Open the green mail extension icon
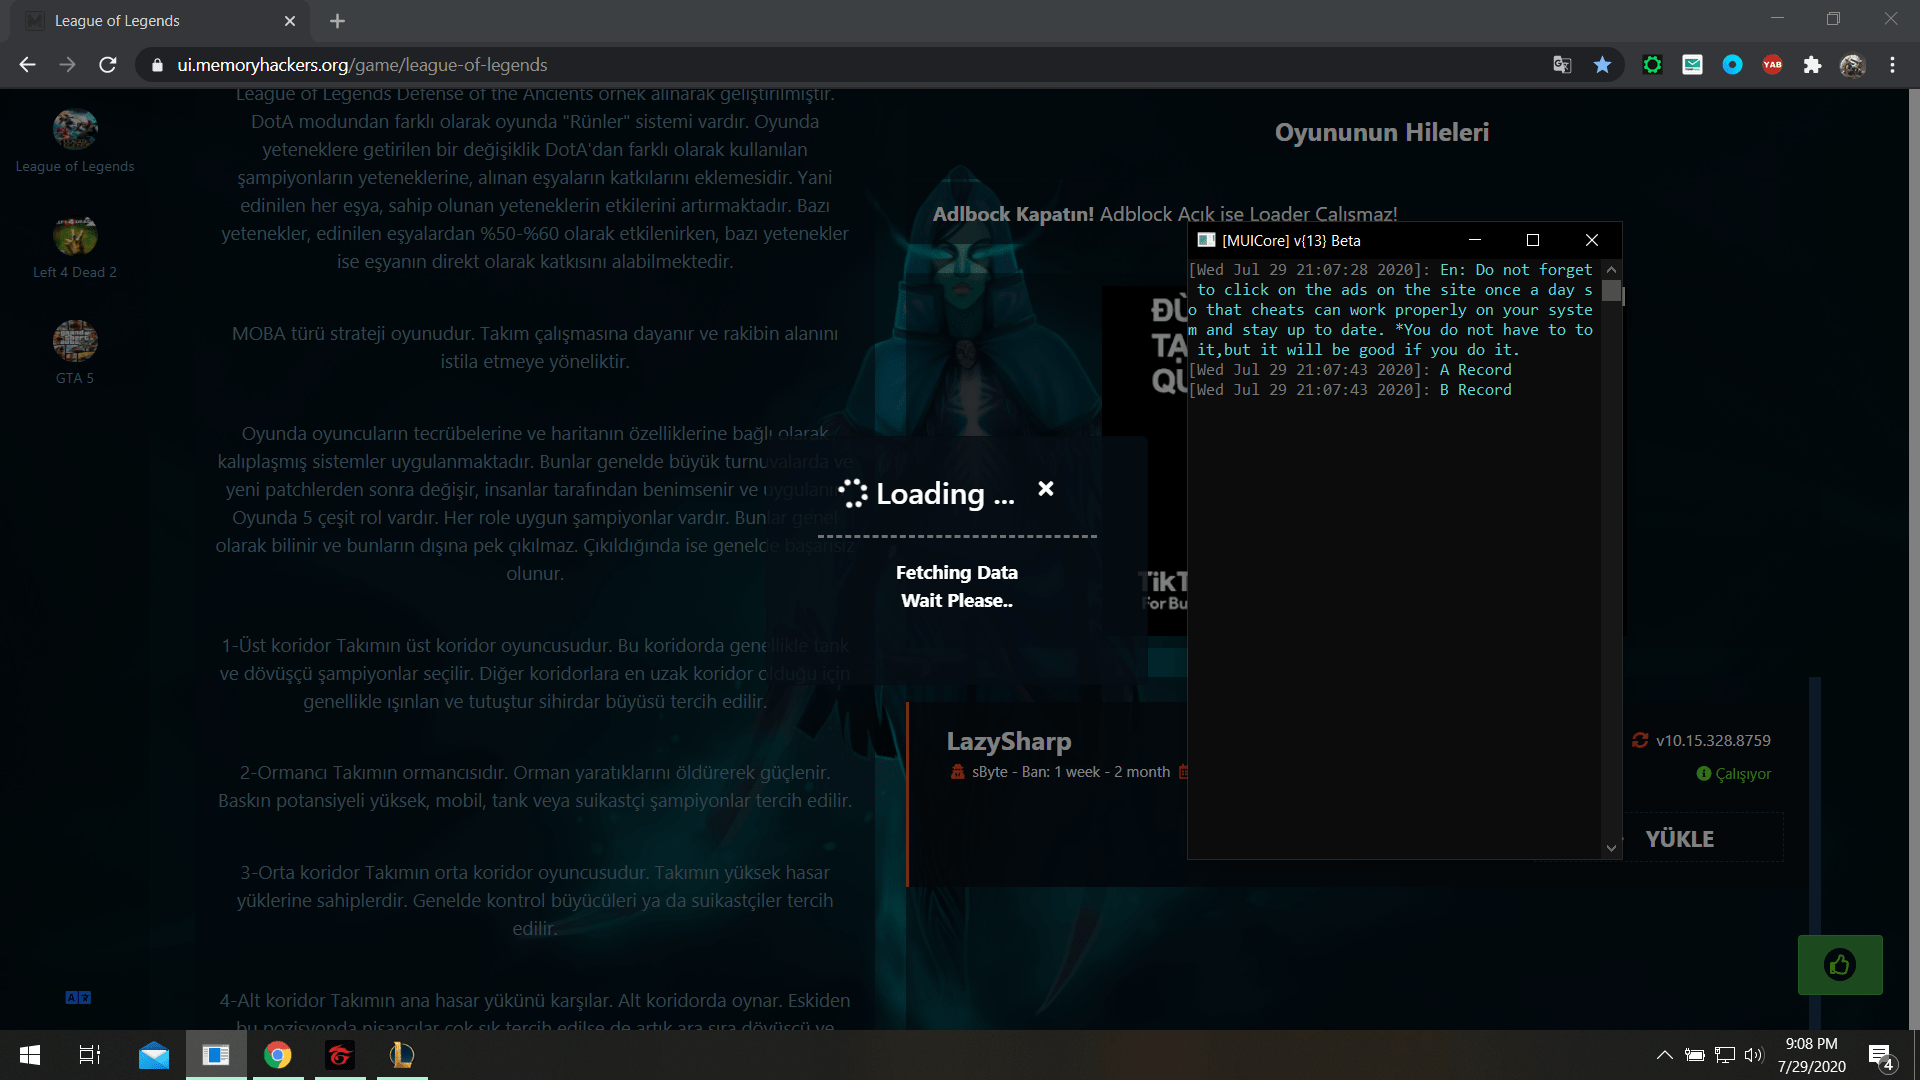This screenshot has width=1920, height=1080. pos(1693,65)
